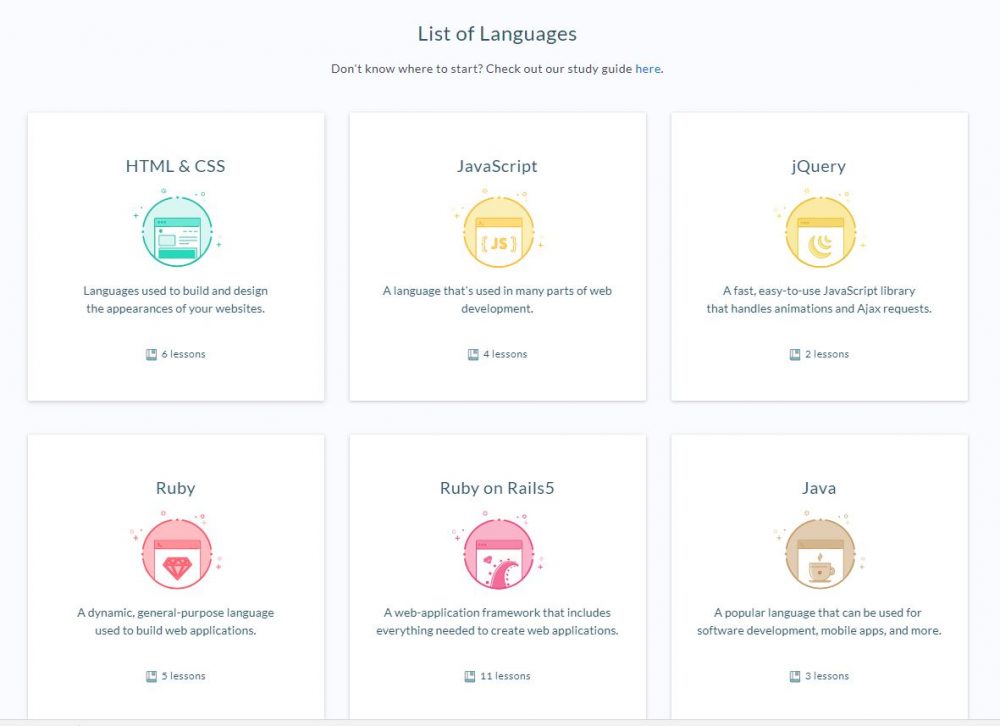Open the jQuery course card

tap(818, 255)
